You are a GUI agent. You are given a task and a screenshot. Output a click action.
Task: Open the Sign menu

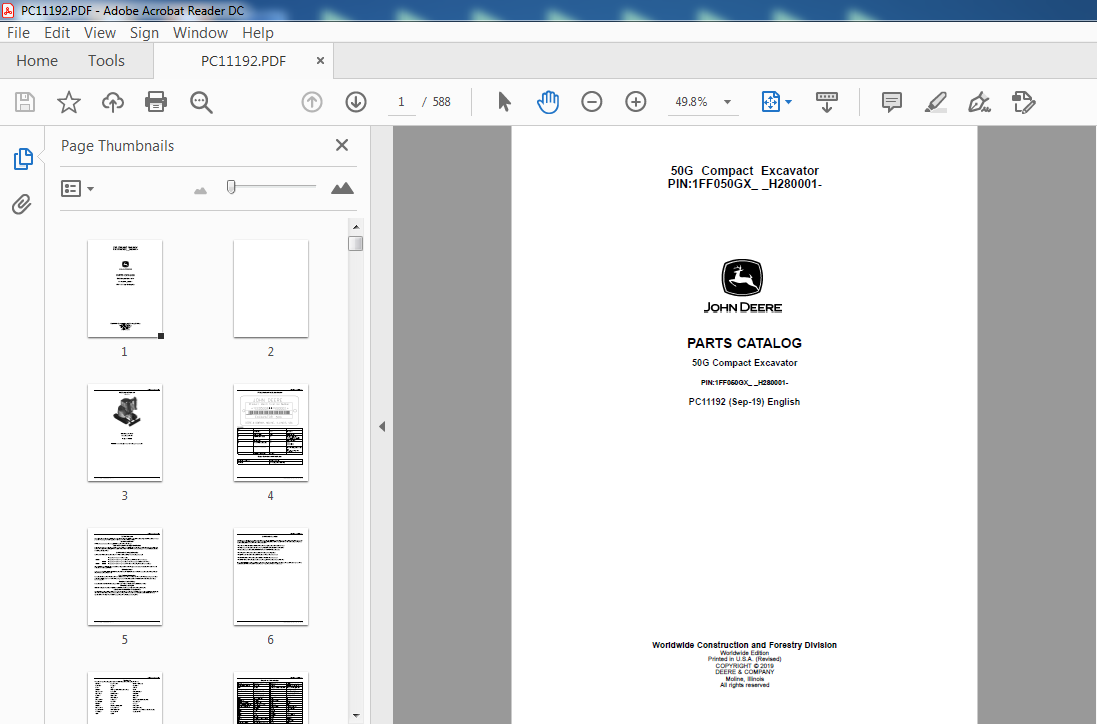pyautogui.click(x=144, y=33)
